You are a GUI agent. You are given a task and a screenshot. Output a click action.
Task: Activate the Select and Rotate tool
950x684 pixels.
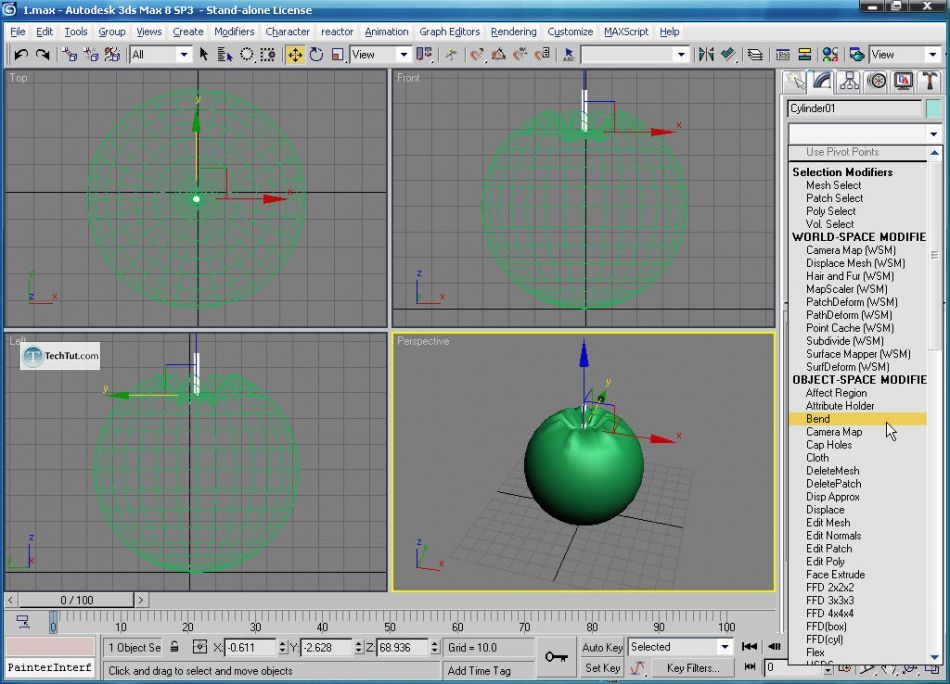[x=316, y=55]
